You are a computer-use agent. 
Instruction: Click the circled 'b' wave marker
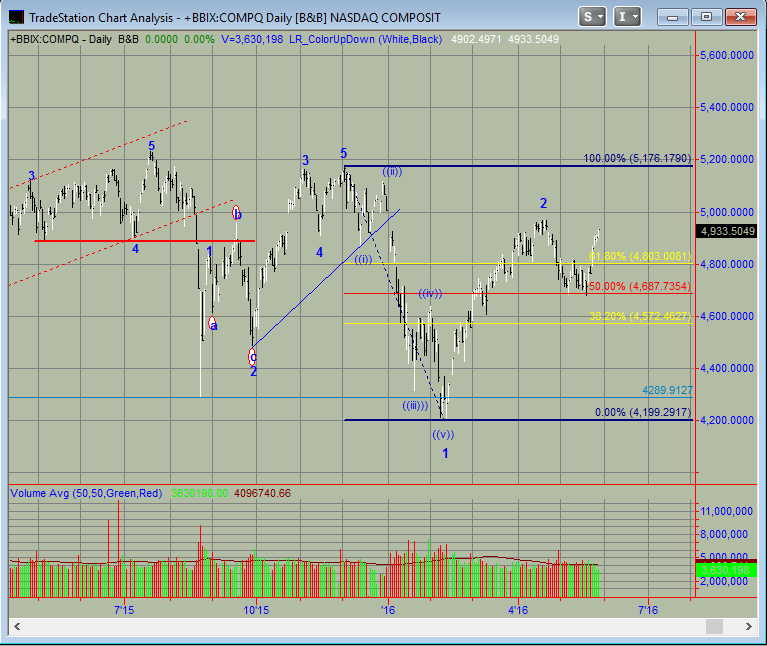236,213
